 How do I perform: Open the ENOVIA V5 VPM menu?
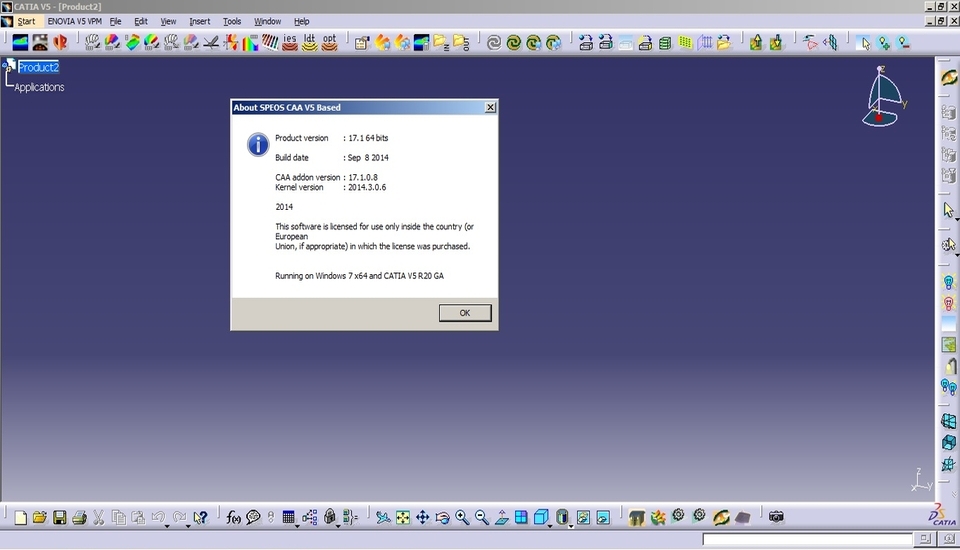[75, 21]
